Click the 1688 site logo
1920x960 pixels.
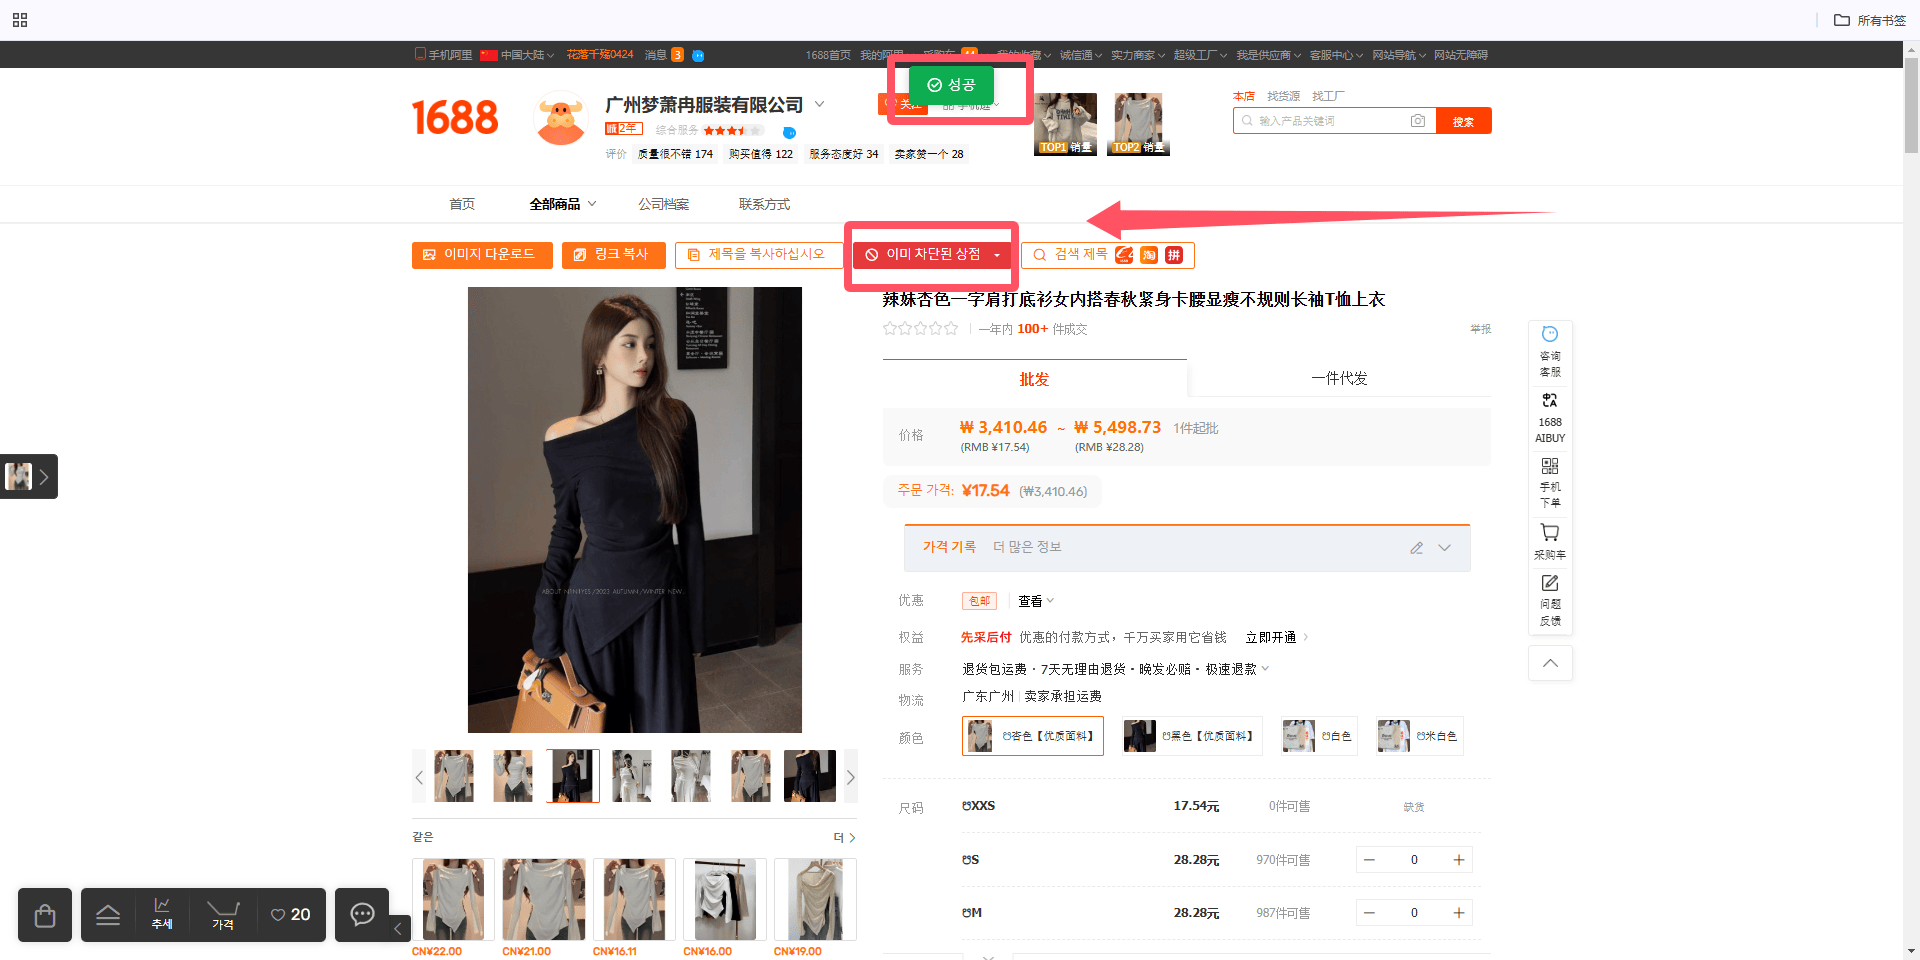[455, 118]
